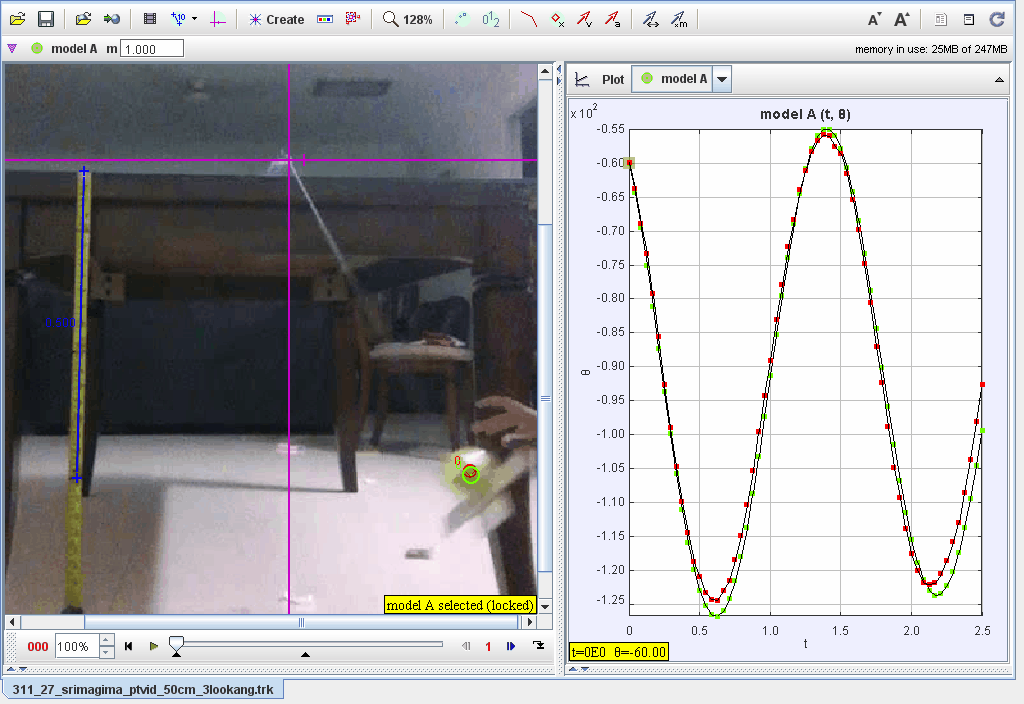This screenshot has width=1024, height=704.
Task: Reset video to first frame
Action: pyautogui.click(x=129, y=647)
